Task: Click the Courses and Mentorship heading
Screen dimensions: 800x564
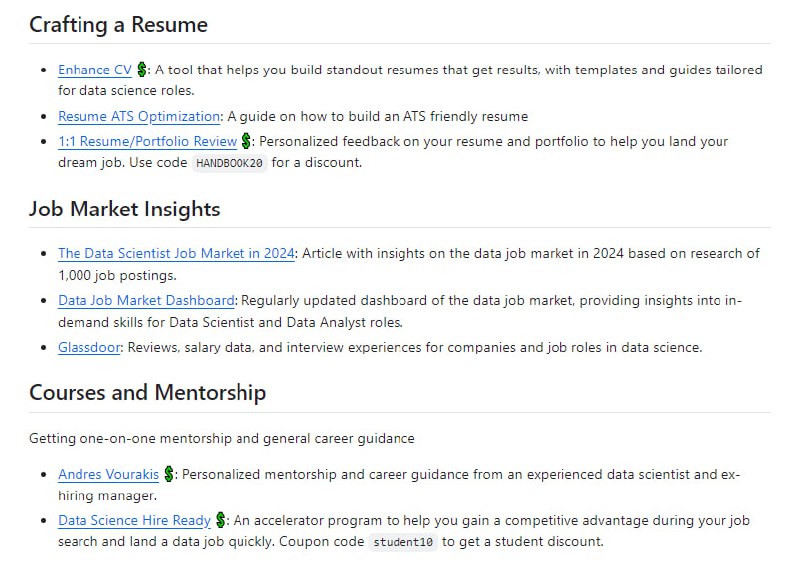Action: [x=147, y=392]
